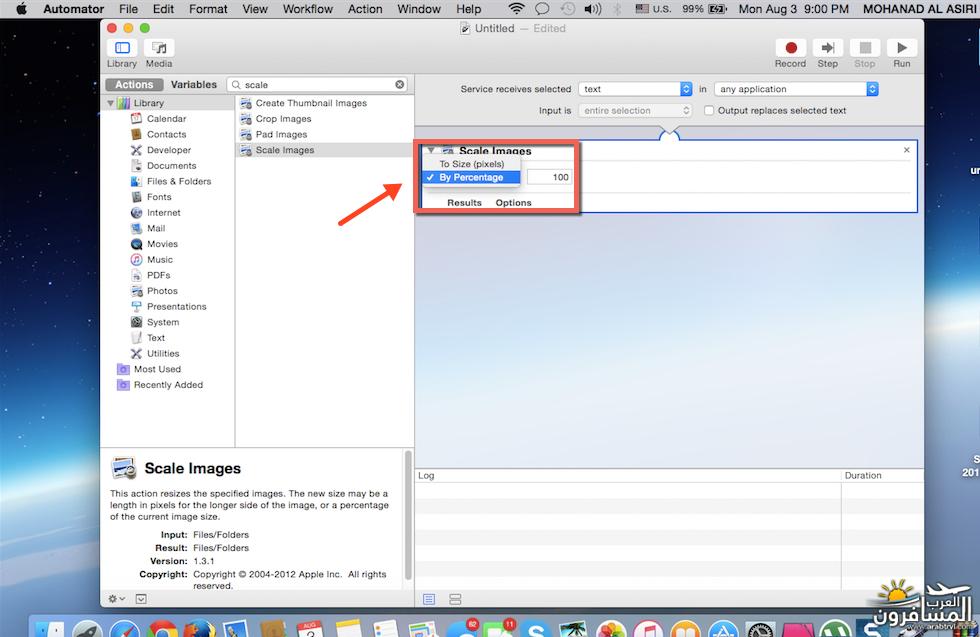Open the volume control in menu bar

(x=592, y=9)
